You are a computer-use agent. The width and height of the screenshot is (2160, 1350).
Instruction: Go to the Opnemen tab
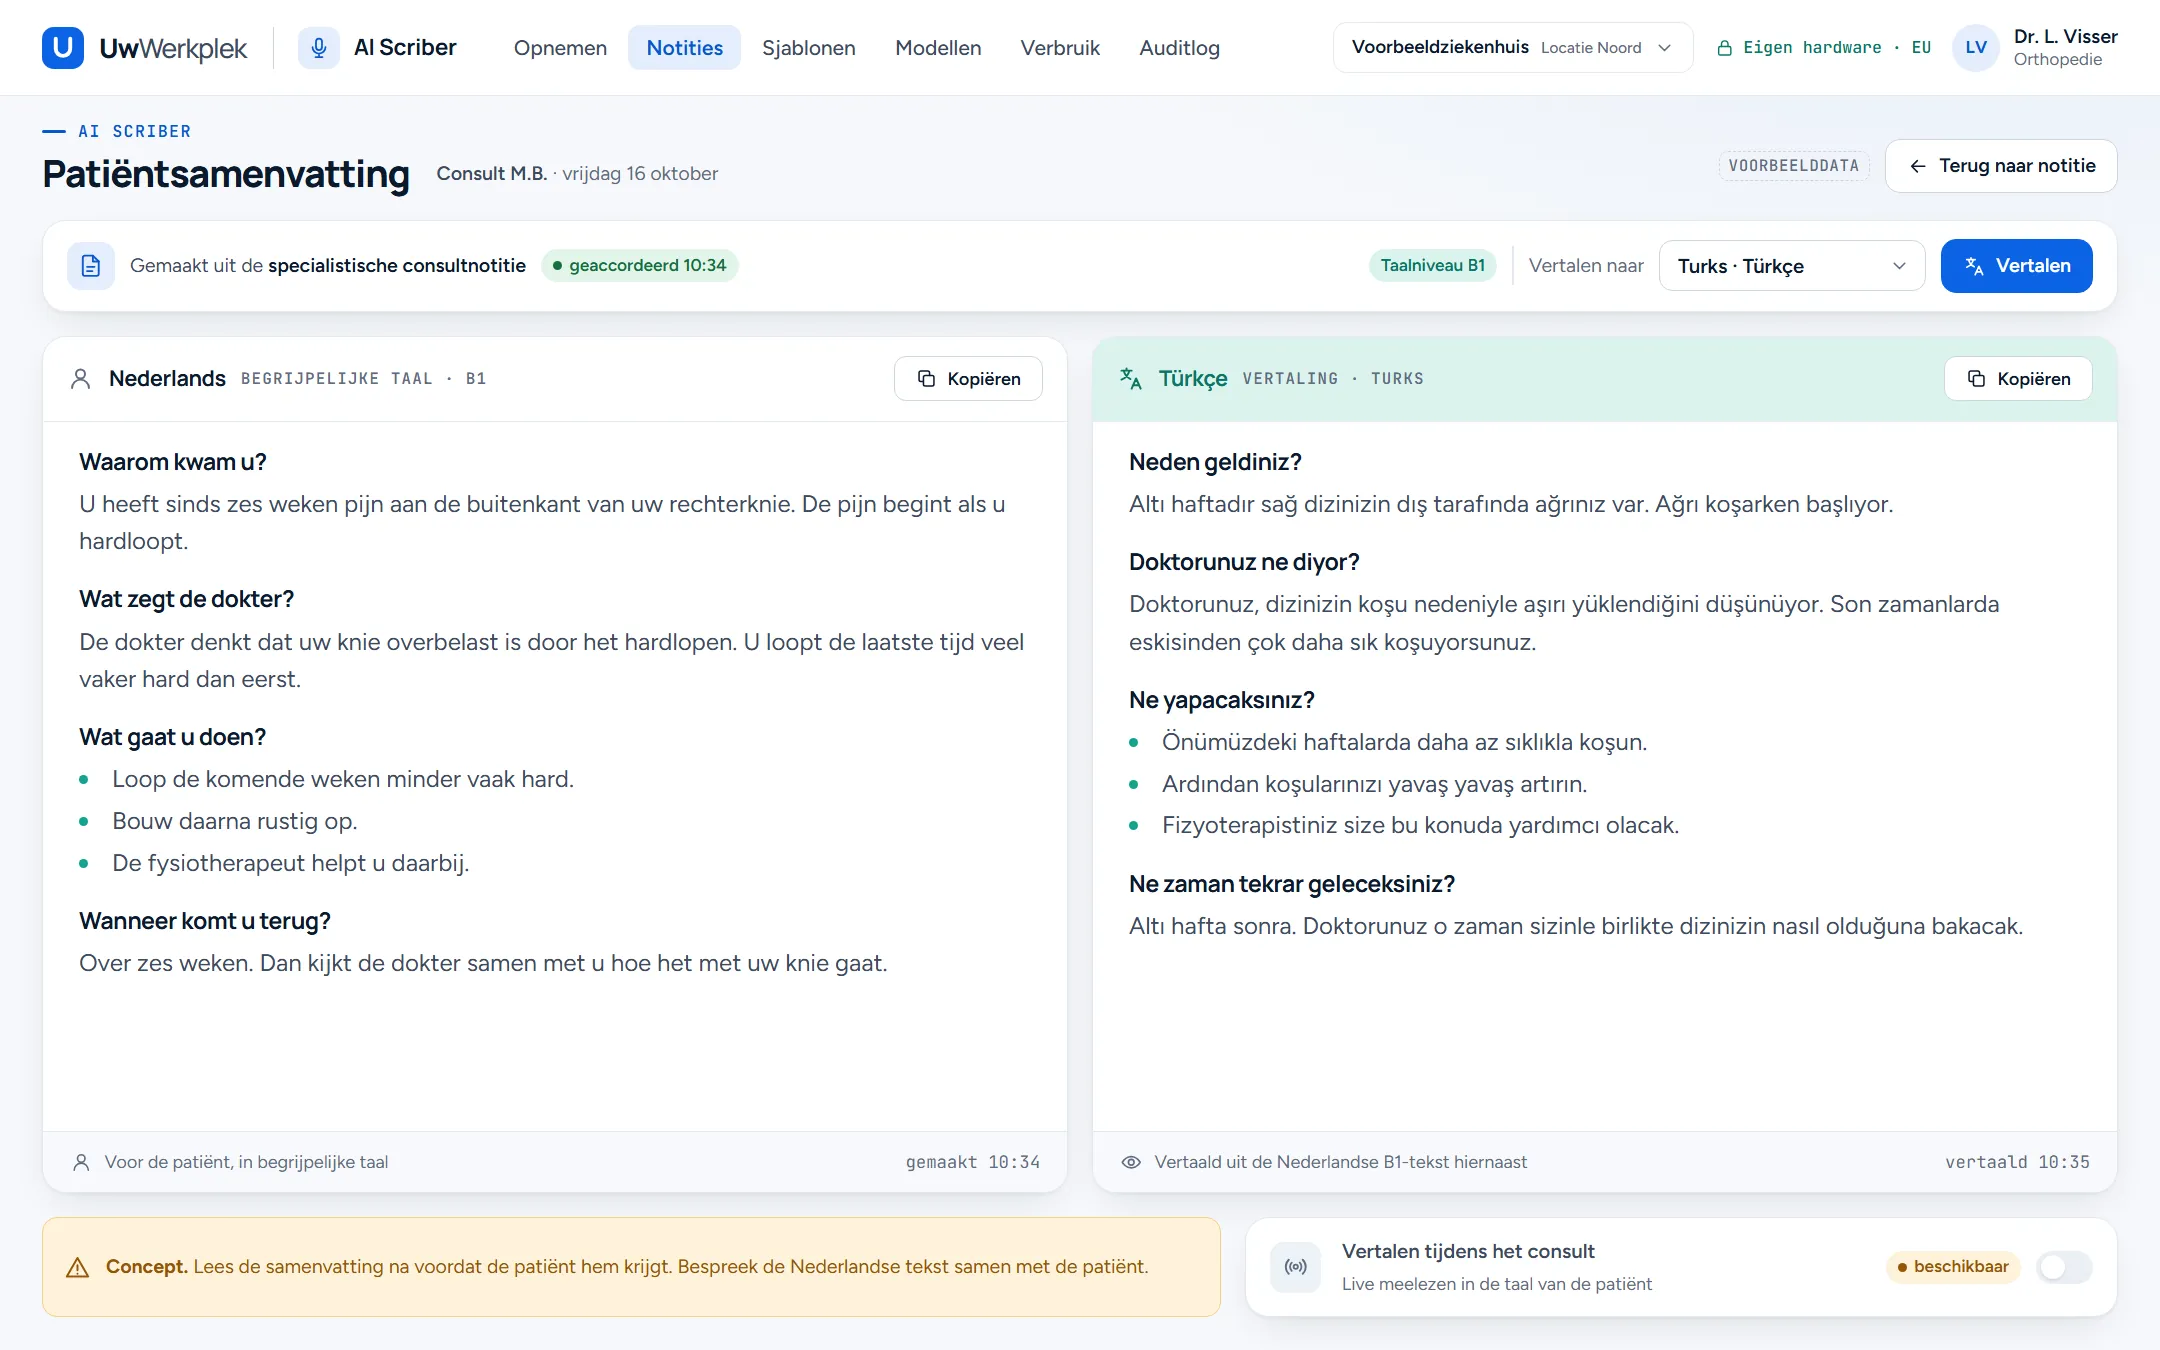click(560, 47)
